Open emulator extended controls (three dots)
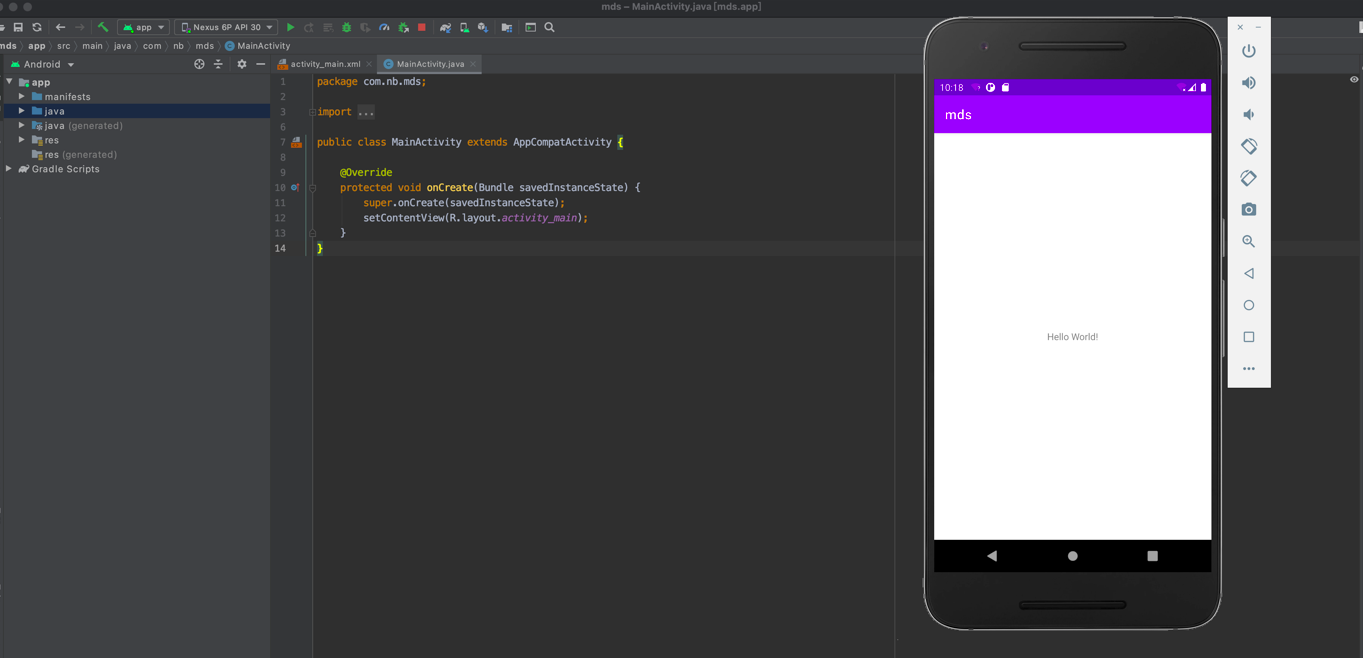Screen dimensions: 1363x658 click(1249, 369)
